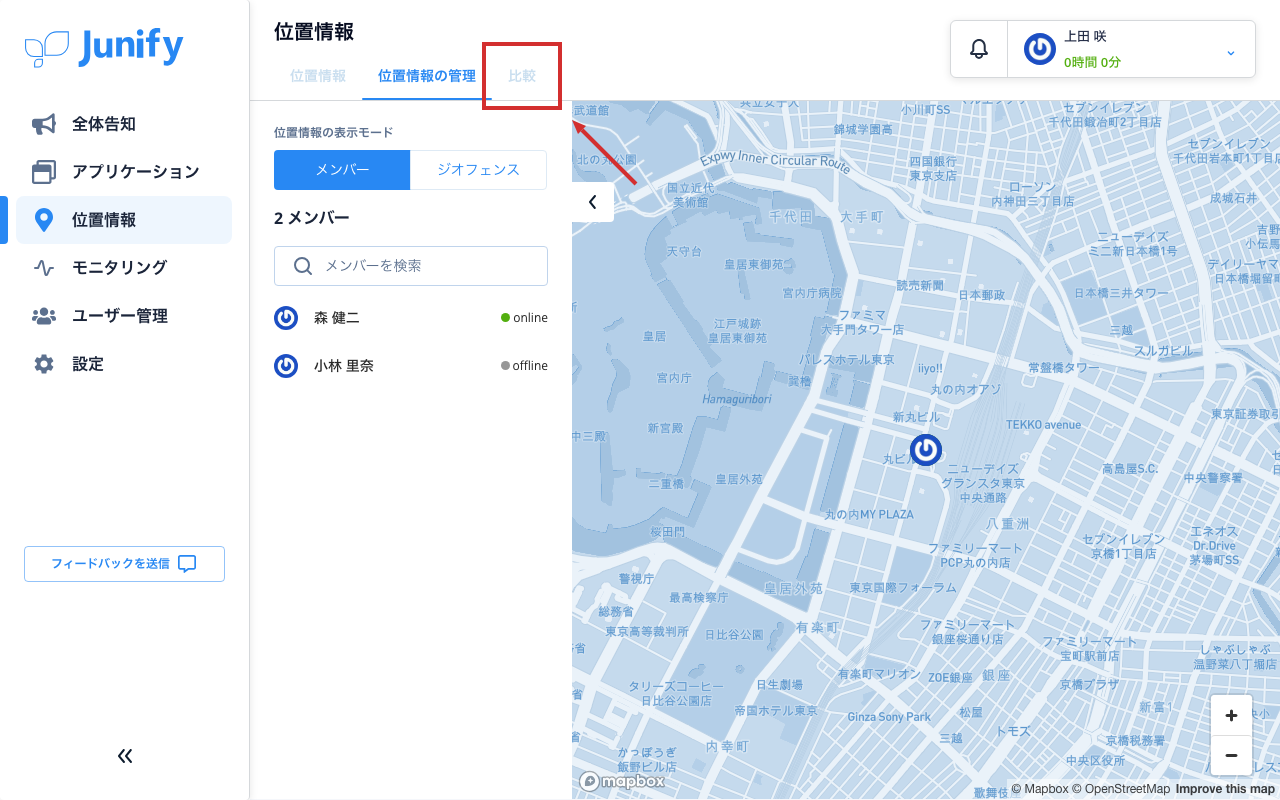Collapse the member panel with arrow
Screen dimensions: 1280x800
(x=593, y=202)
